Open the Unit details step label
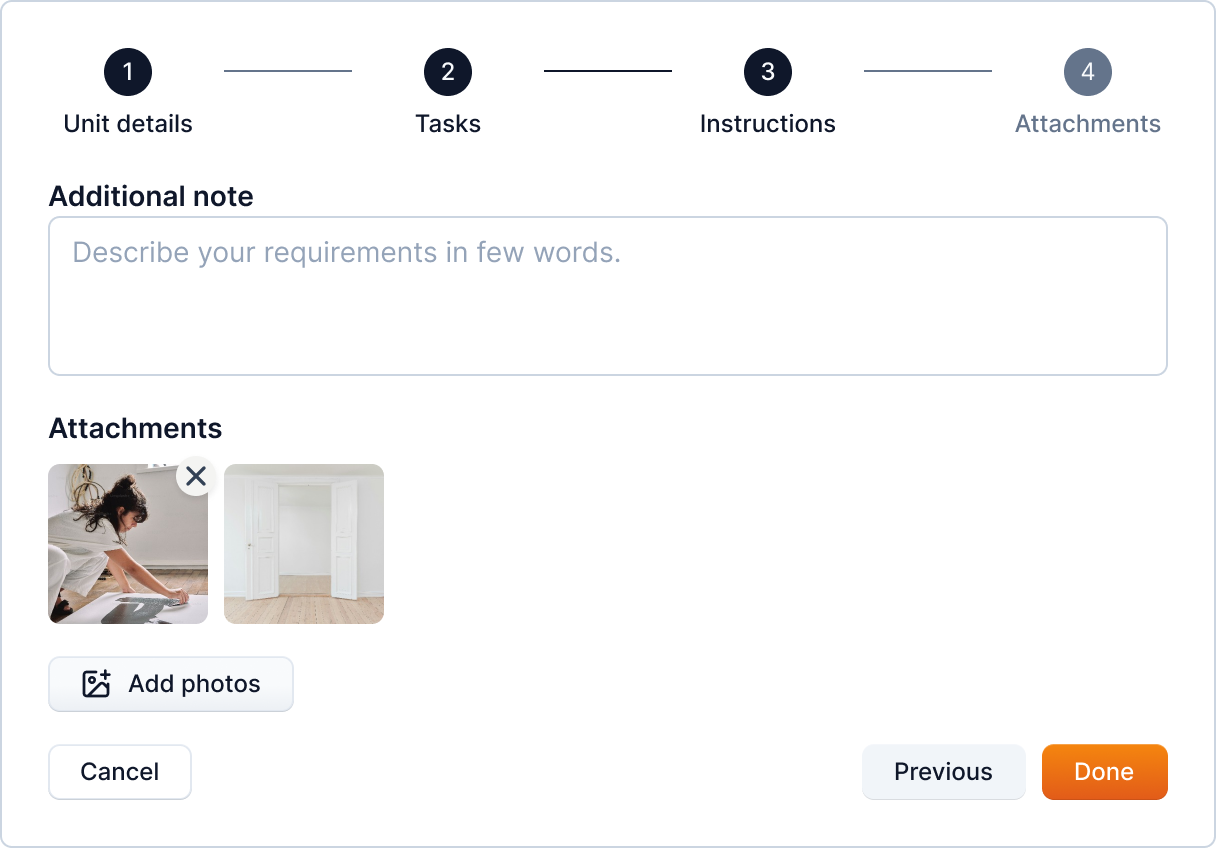 click(128, 124)
